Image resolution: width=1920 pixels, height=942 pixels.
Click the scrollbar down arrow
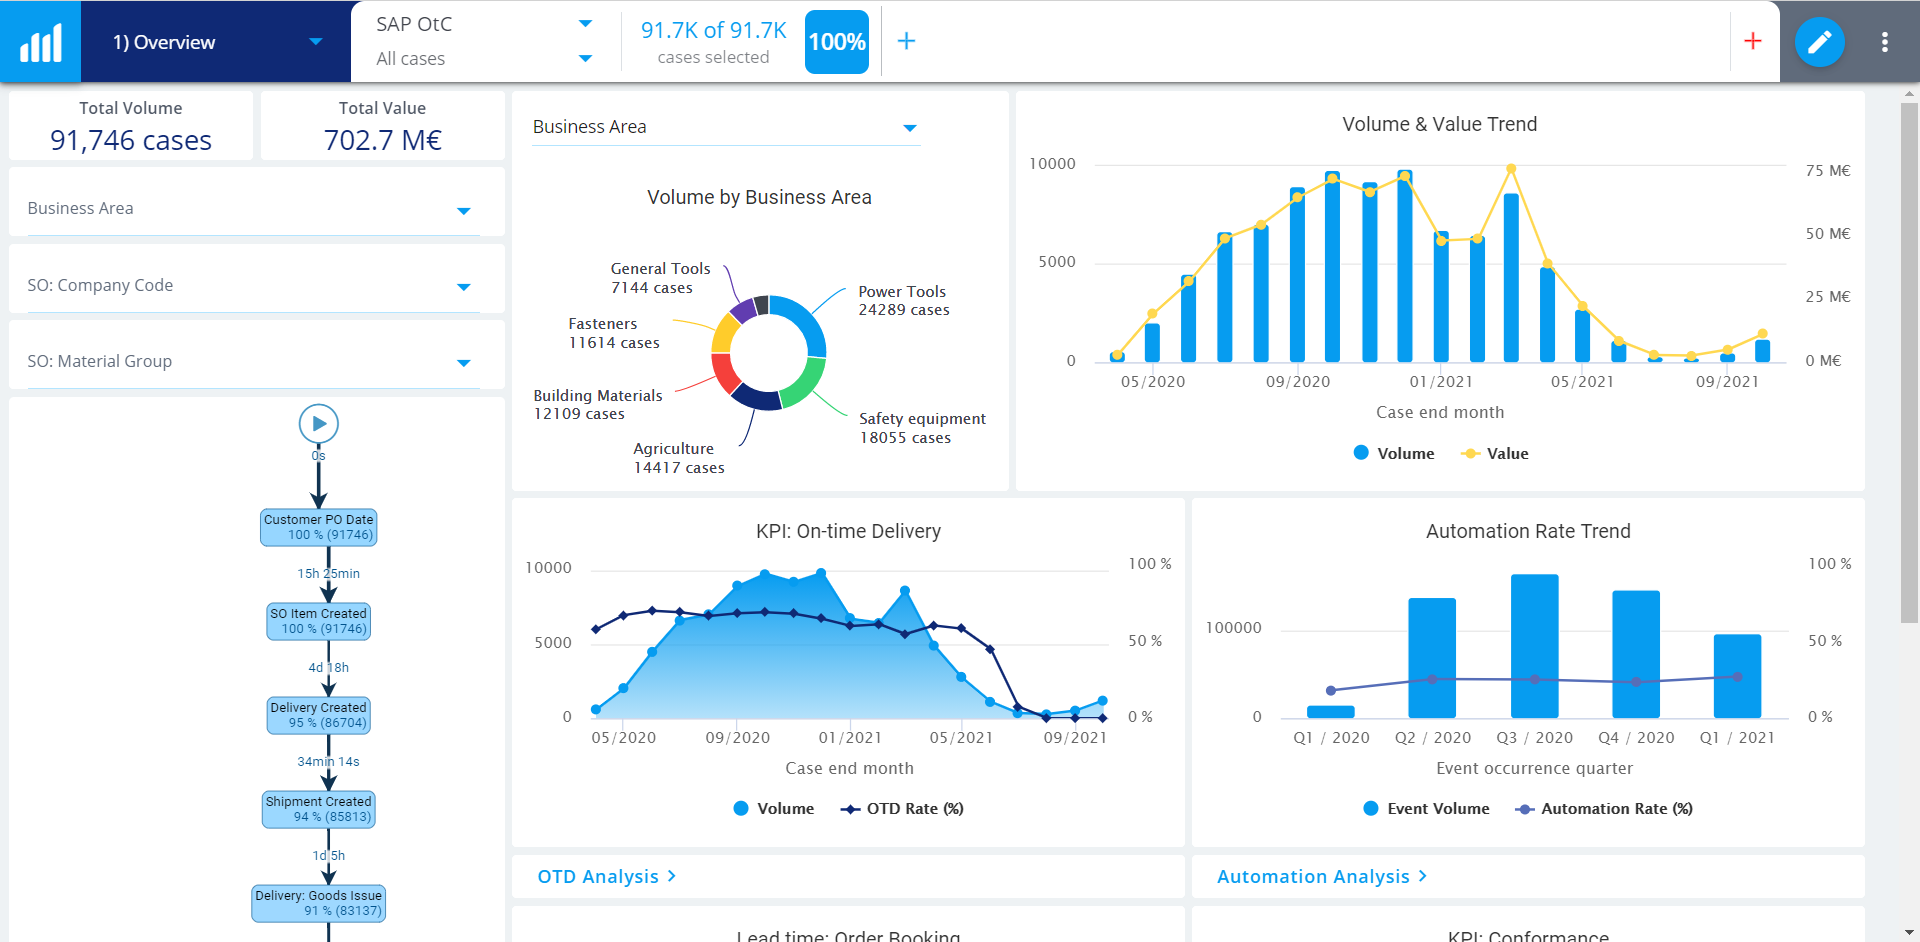coord(1909,933)
